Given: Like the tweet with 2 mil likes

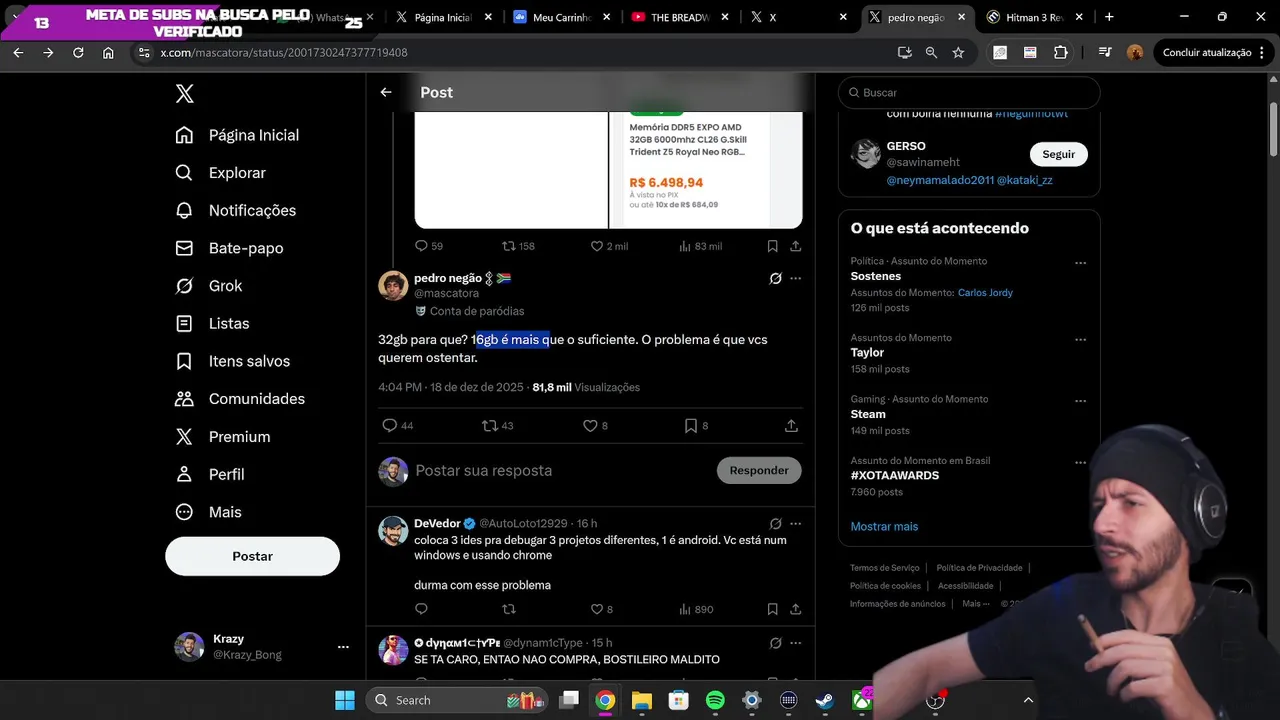Looking at the screenshot, I should [597, 246].
